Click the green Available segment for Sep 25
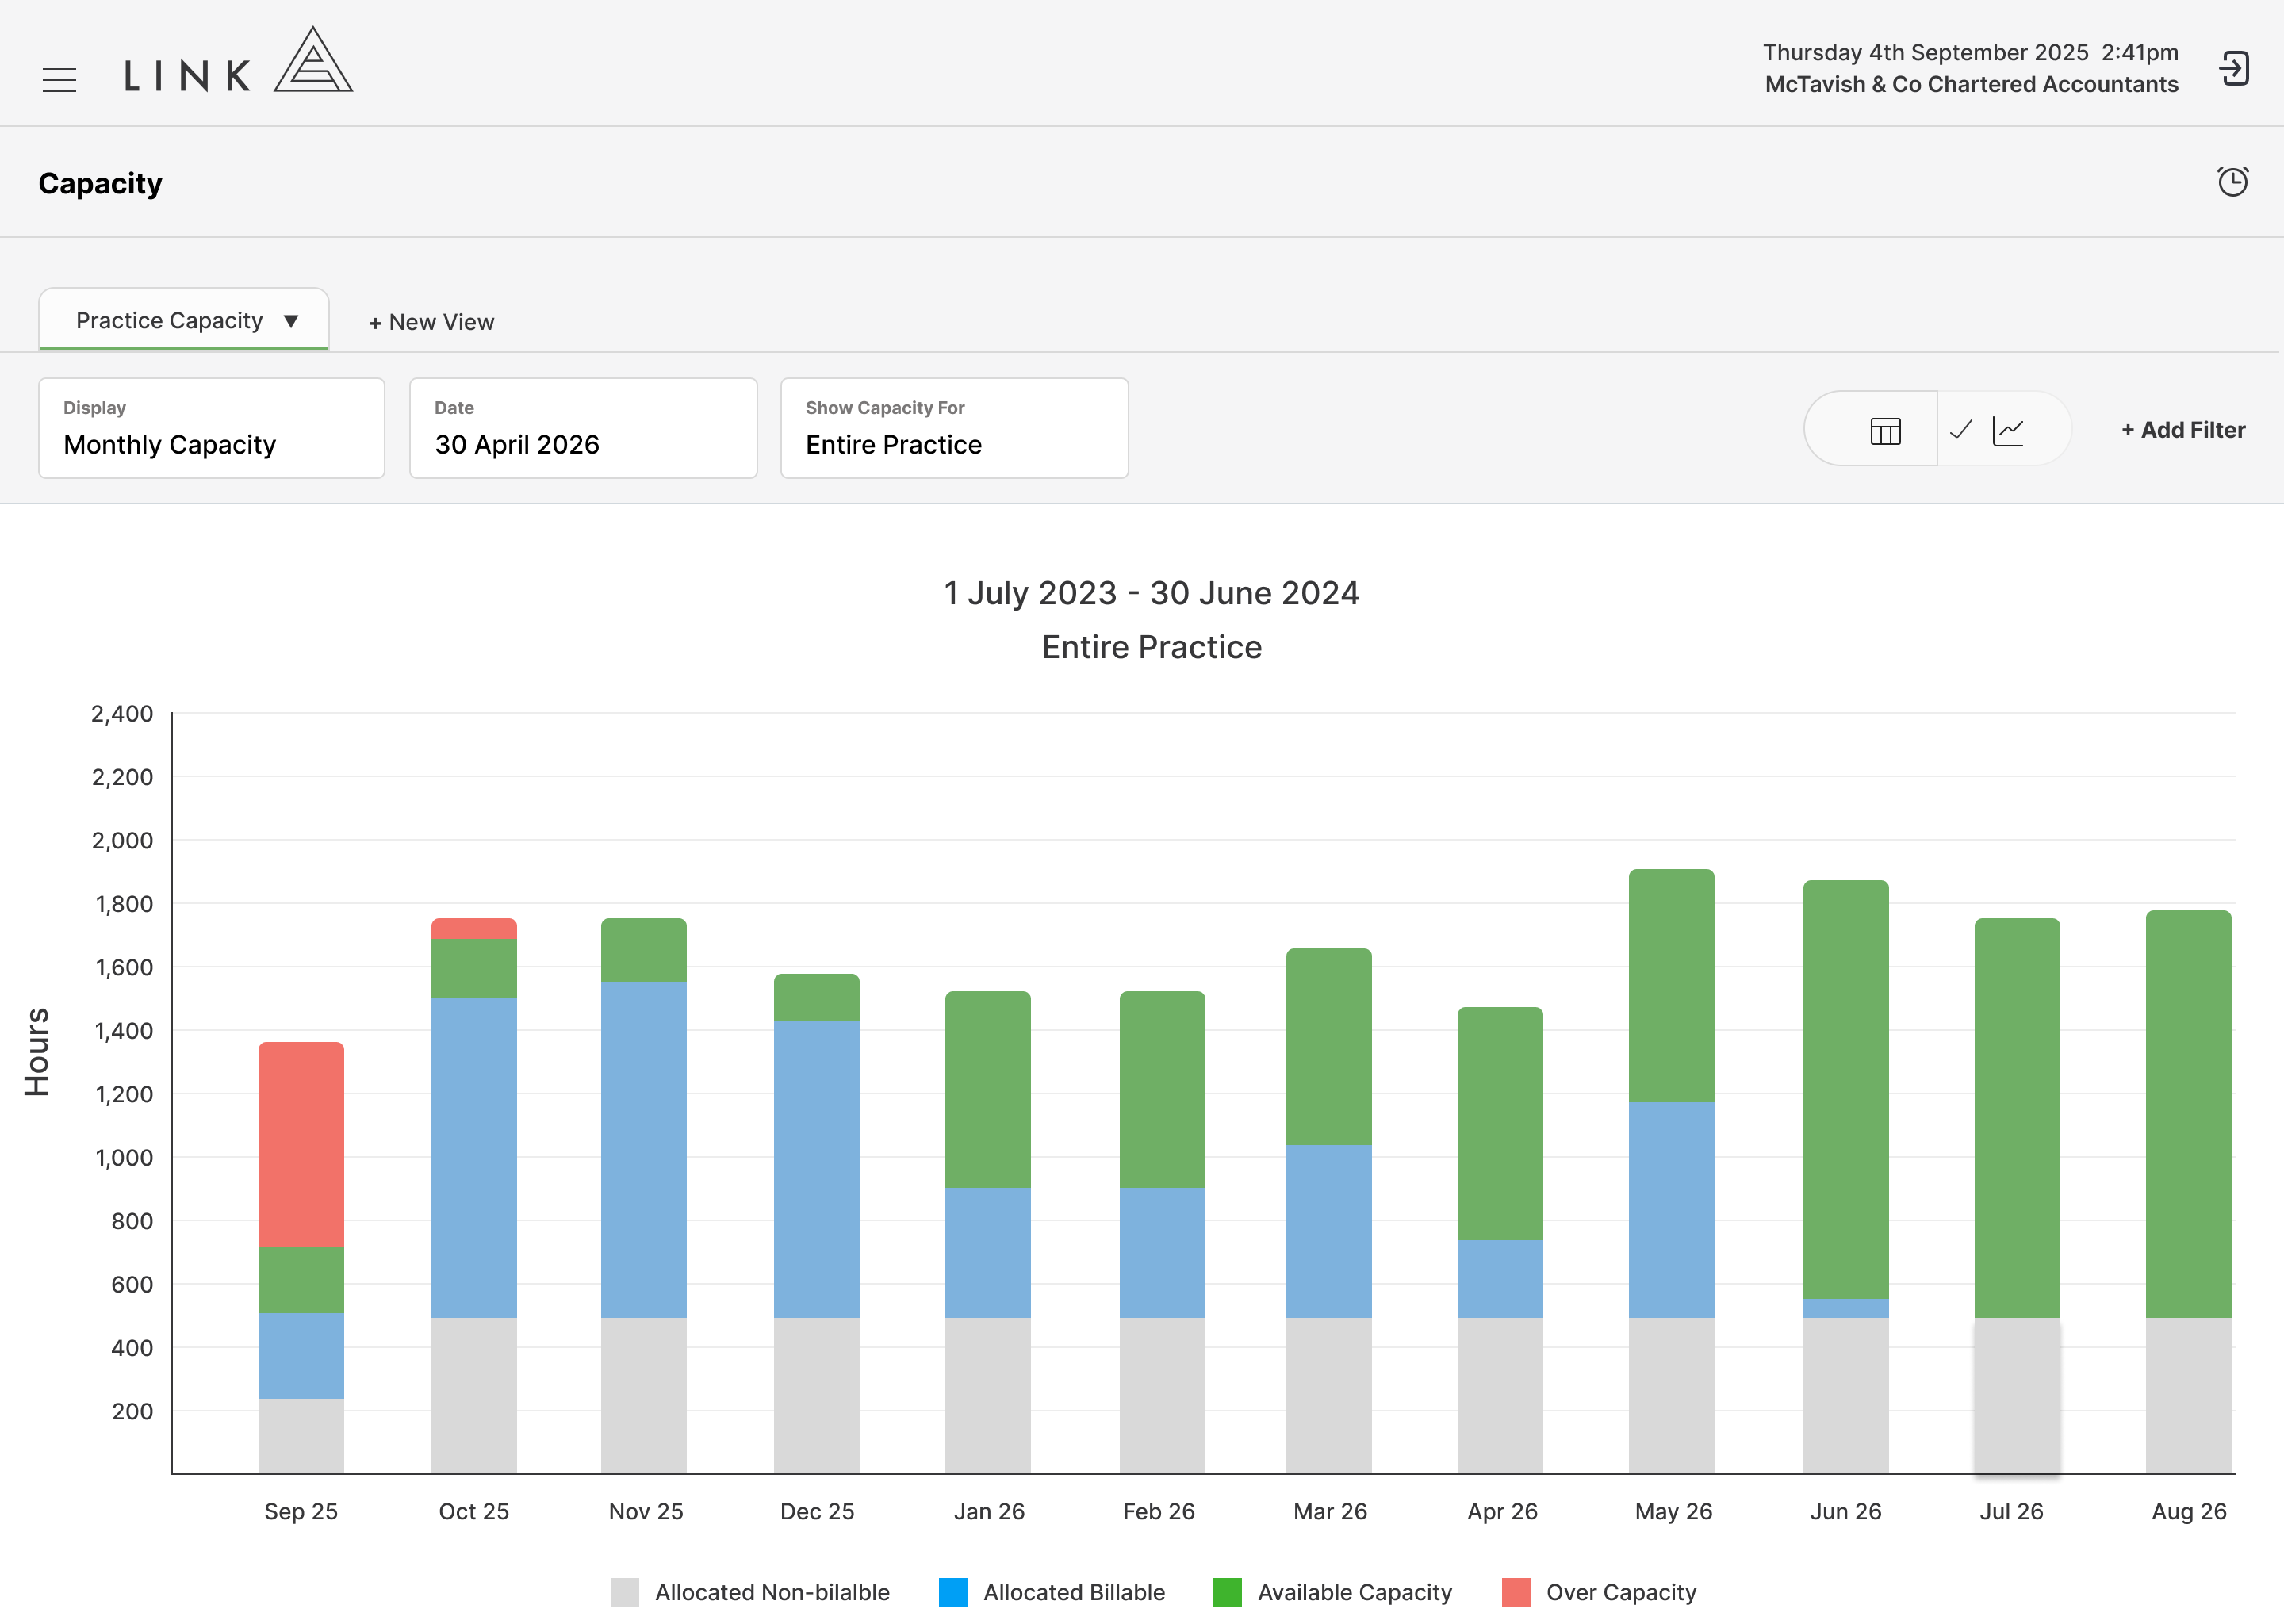Screen dimensions: 2284x1624 point(301,1280)
